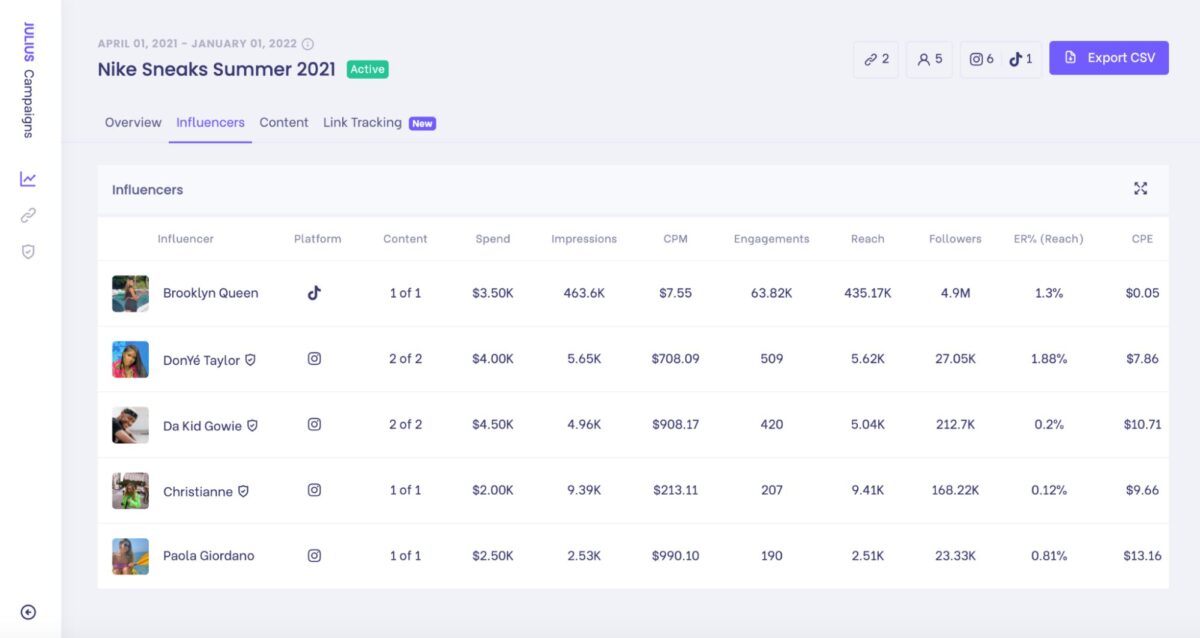Click the TikTok count in the campaign header
Screen dimensions: 1200x638
click(1021, 59)
